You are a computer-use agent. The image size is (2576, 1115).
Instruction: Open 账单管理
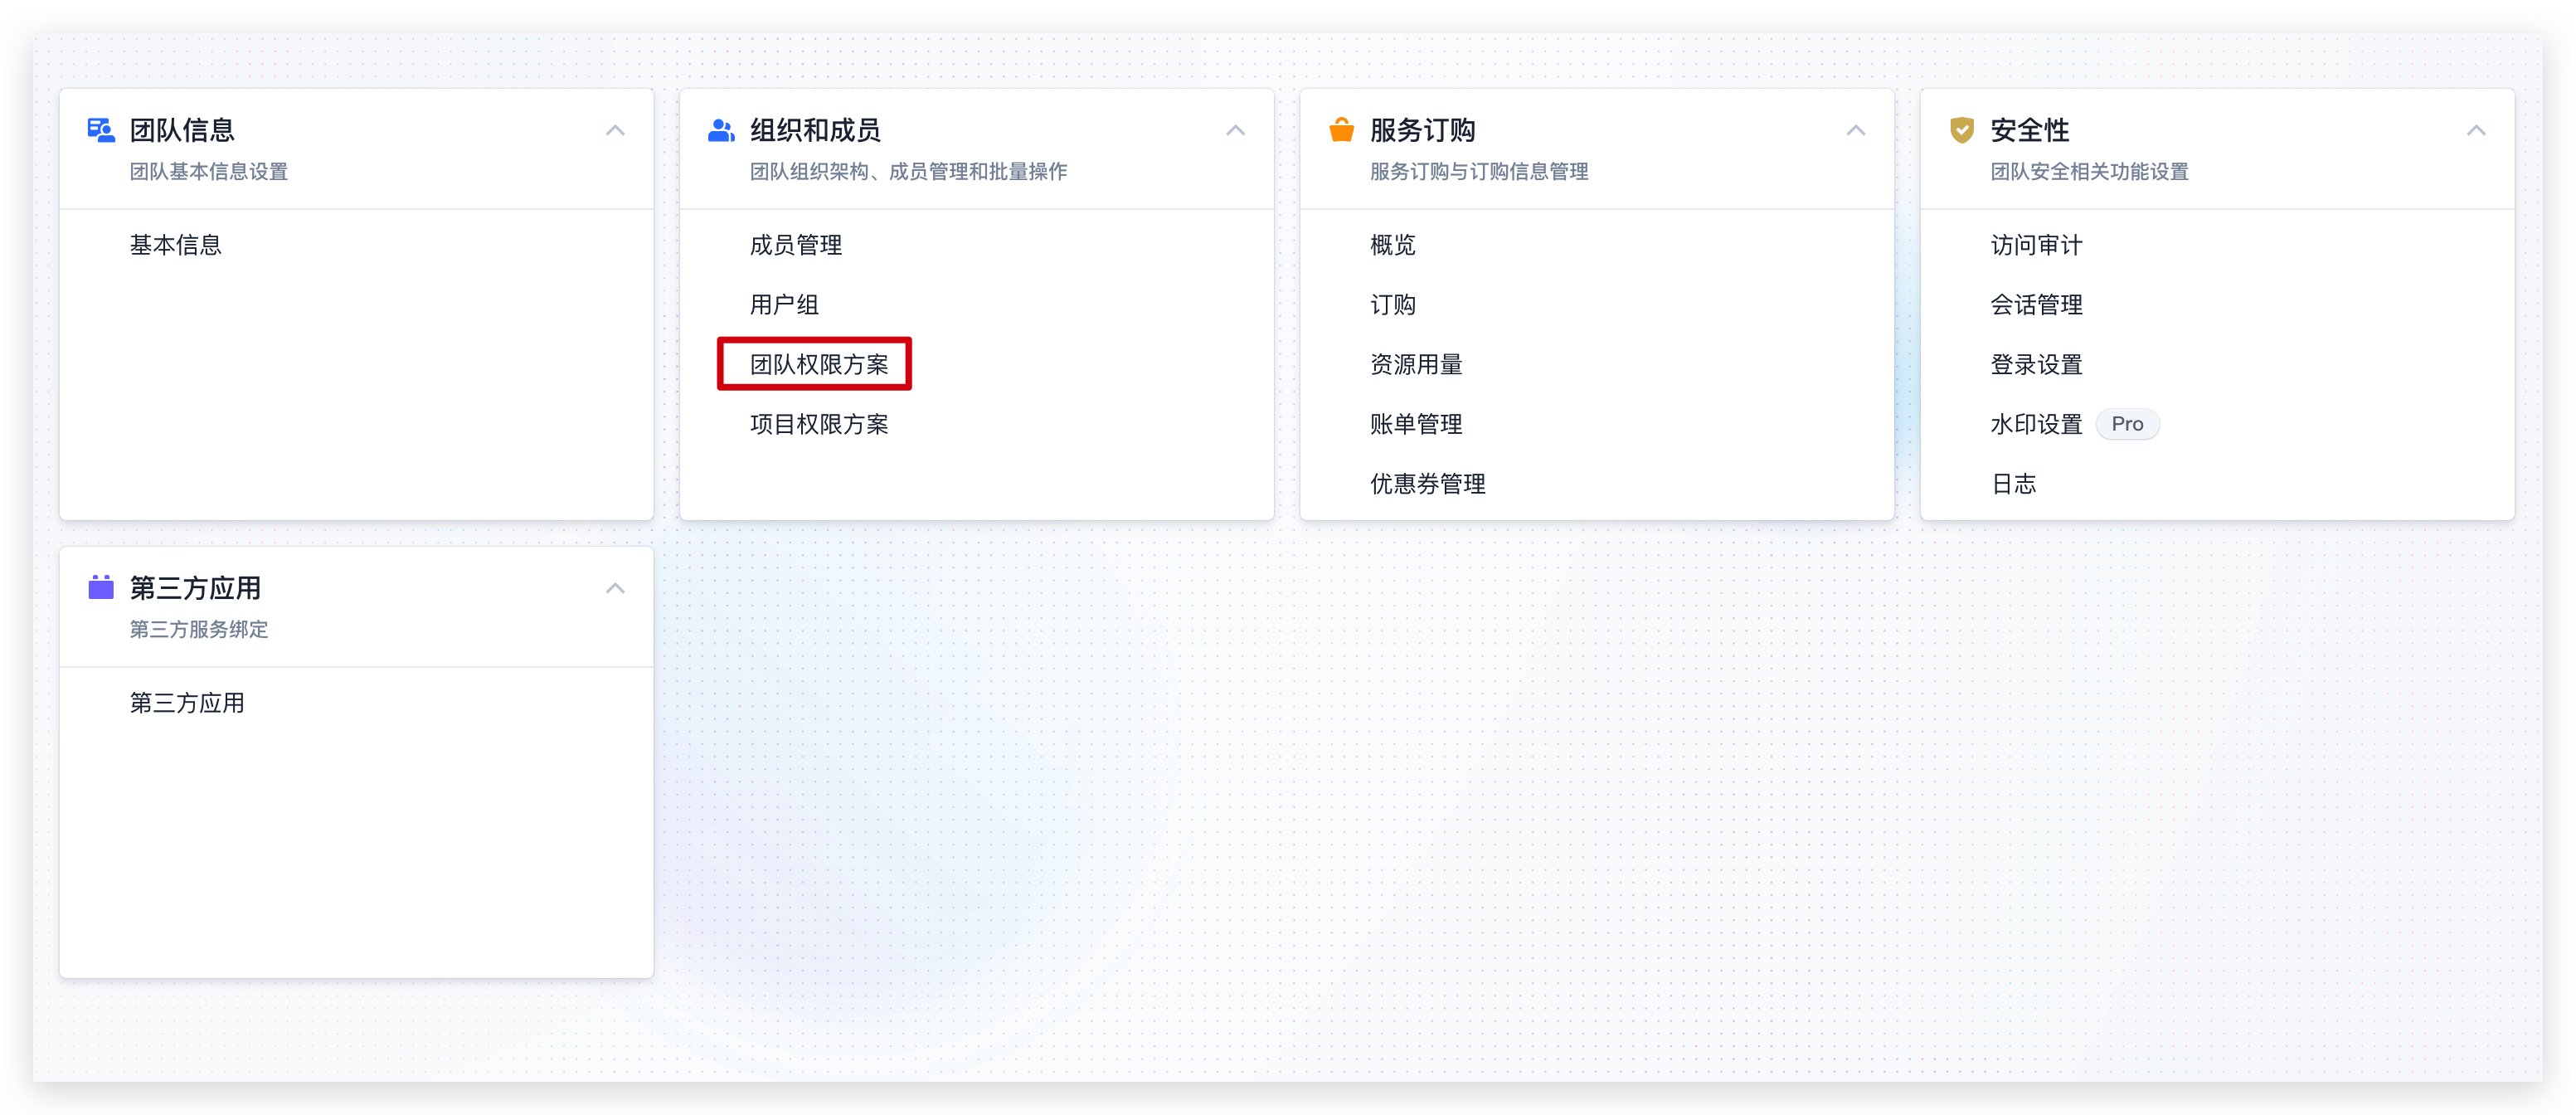pyautogui.click(x=1416, y=424)
